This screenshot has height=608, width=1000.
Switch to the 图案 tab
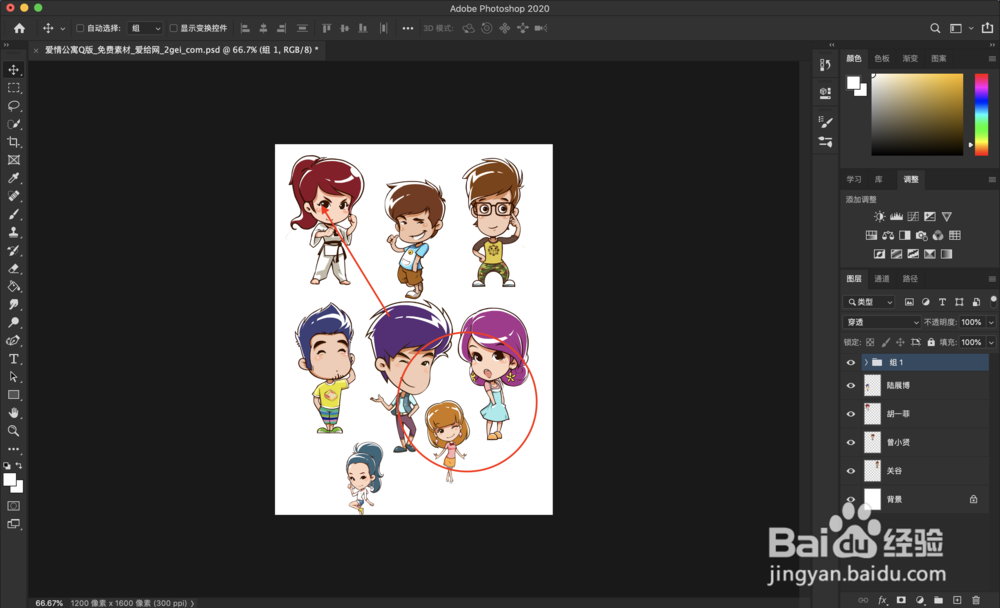point(939,59)
